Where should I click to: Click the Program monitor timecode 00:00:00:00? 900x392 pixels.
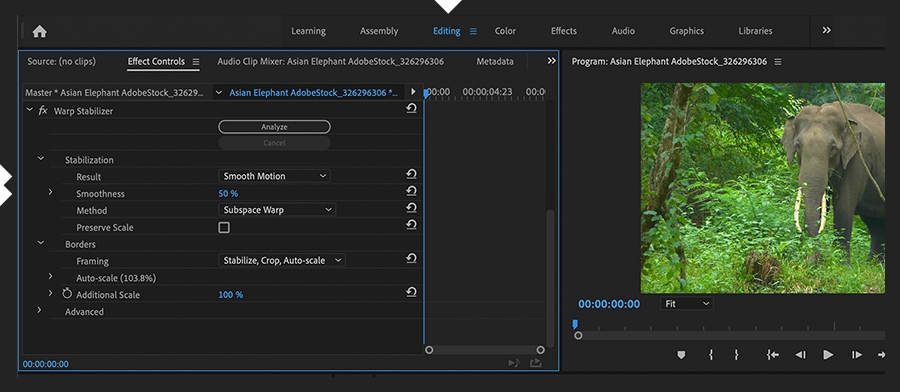tap(608, 304)
